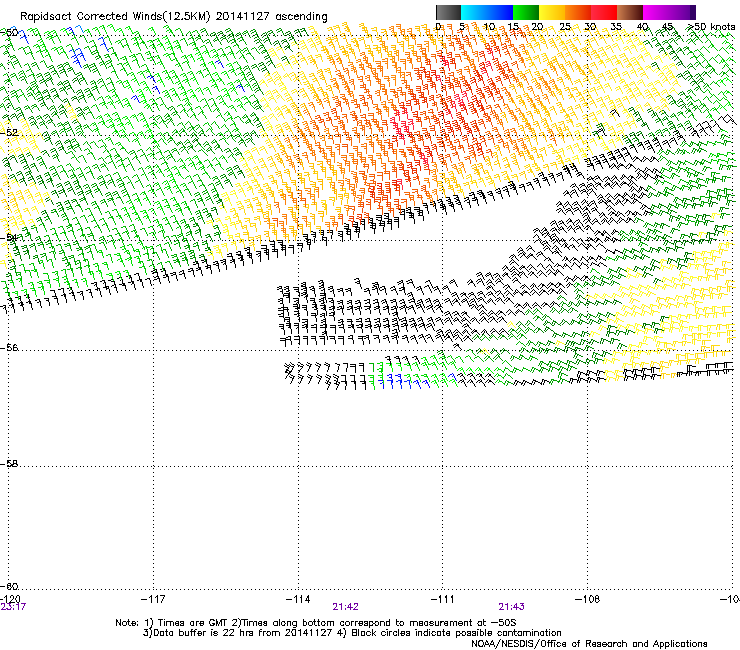Click the word 'ascending' in the title

click(301, 17)
